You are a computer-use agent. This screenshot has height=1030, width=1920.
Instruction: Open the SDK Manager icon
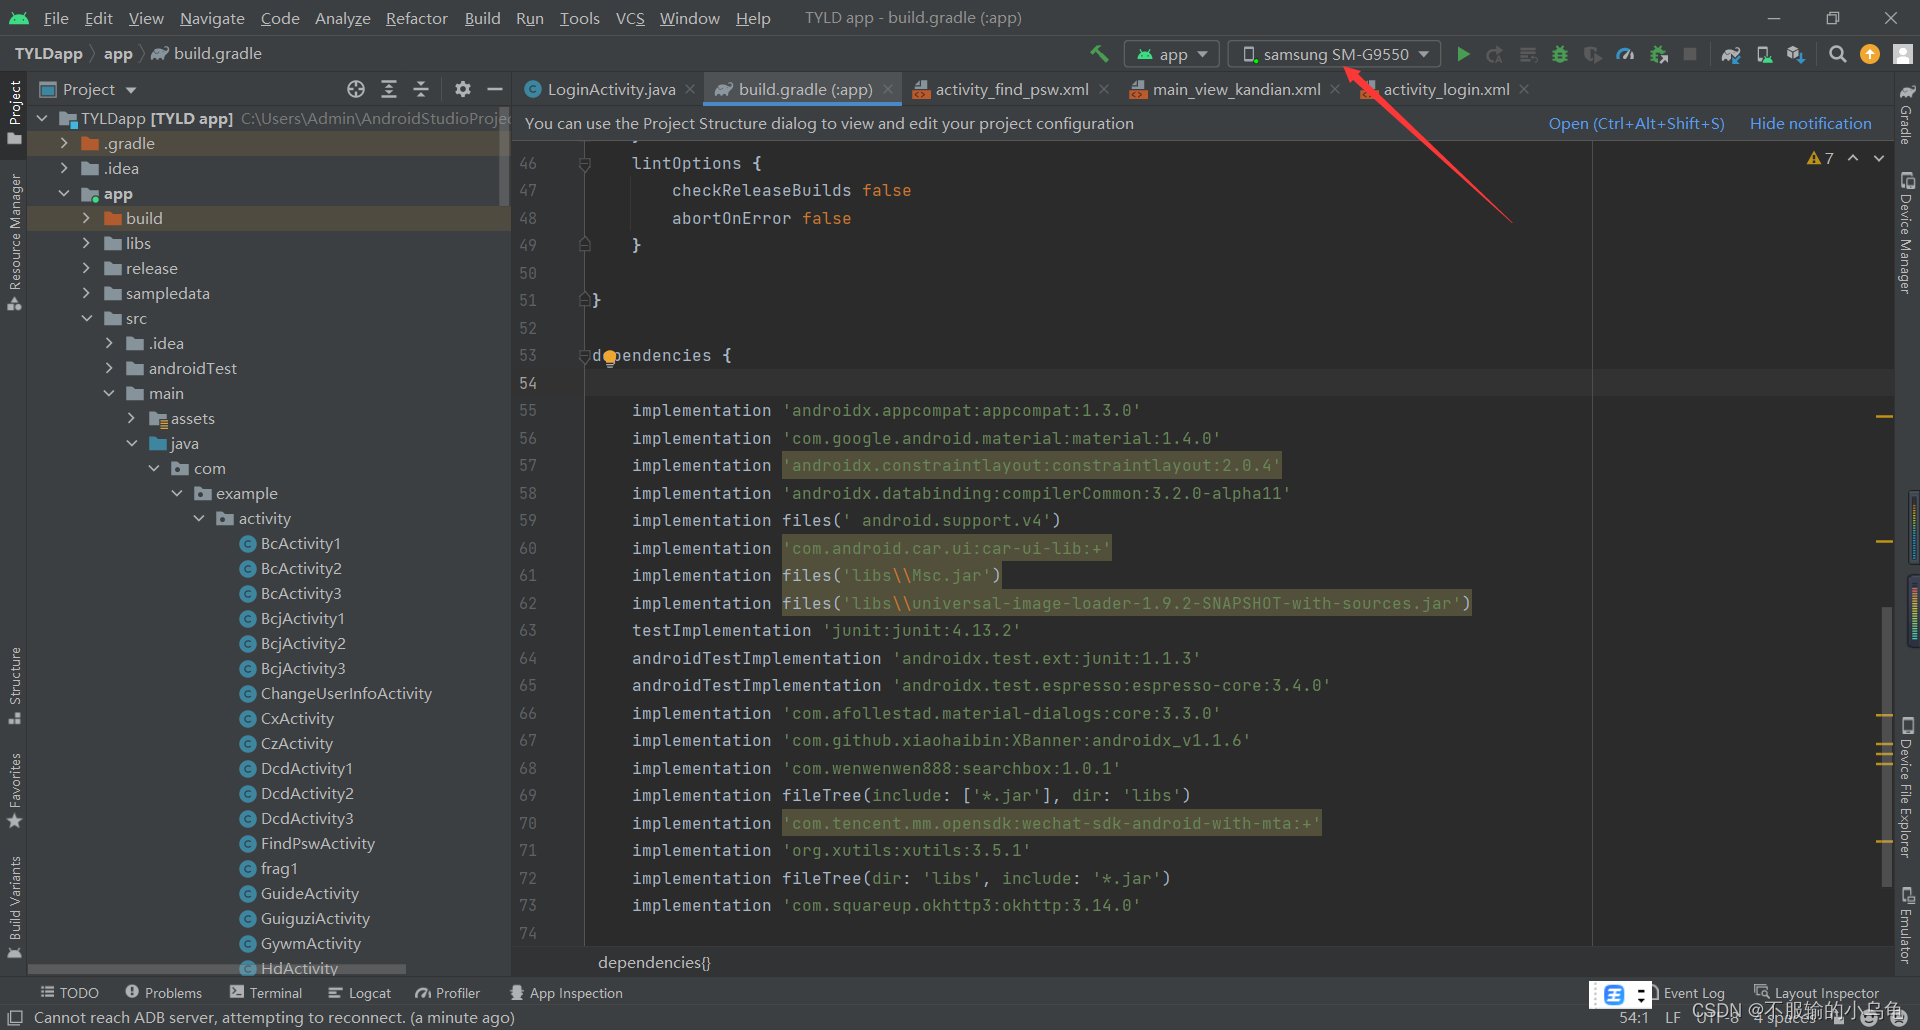click(x=1796, y=54)
